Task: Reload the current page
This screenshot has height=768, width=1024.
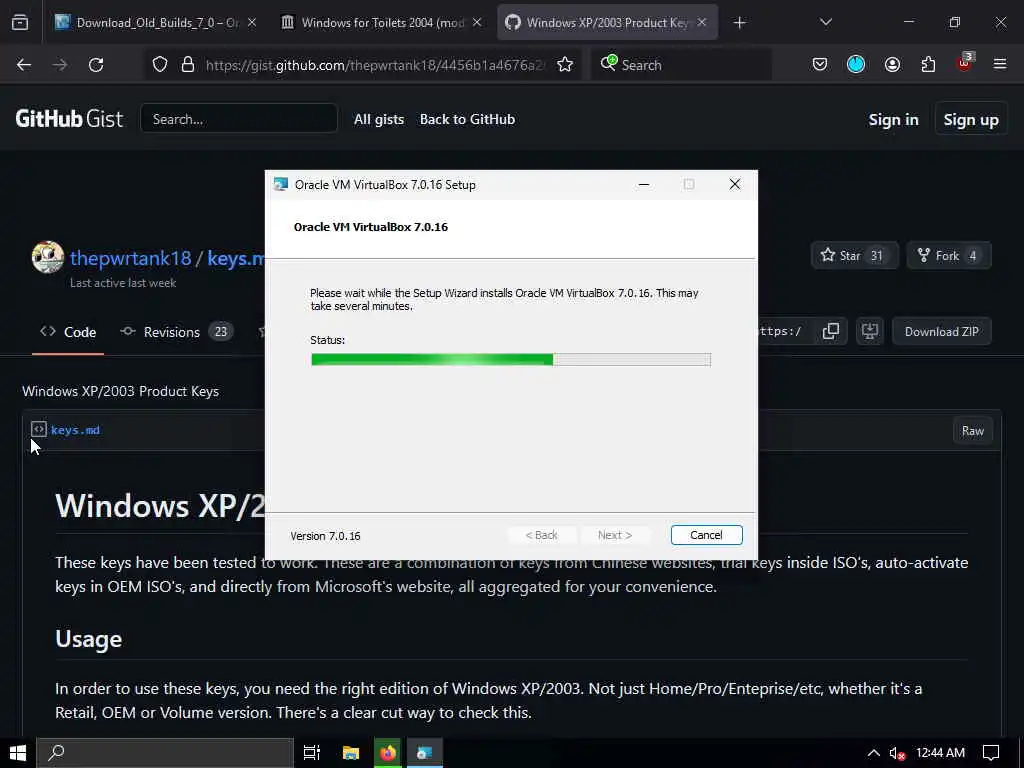Action: click(x=96, y=65)
